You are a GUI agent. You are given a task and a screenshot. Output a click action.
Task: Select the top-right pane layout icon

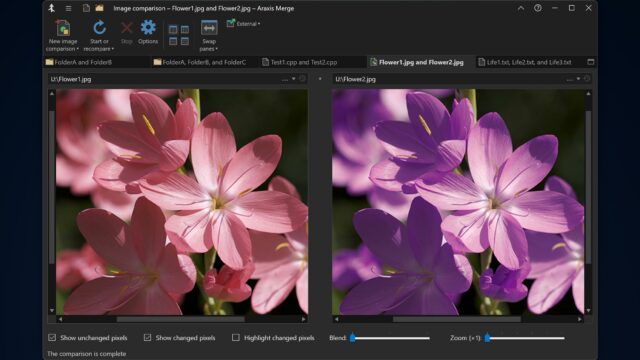click(x=185, y=29)
